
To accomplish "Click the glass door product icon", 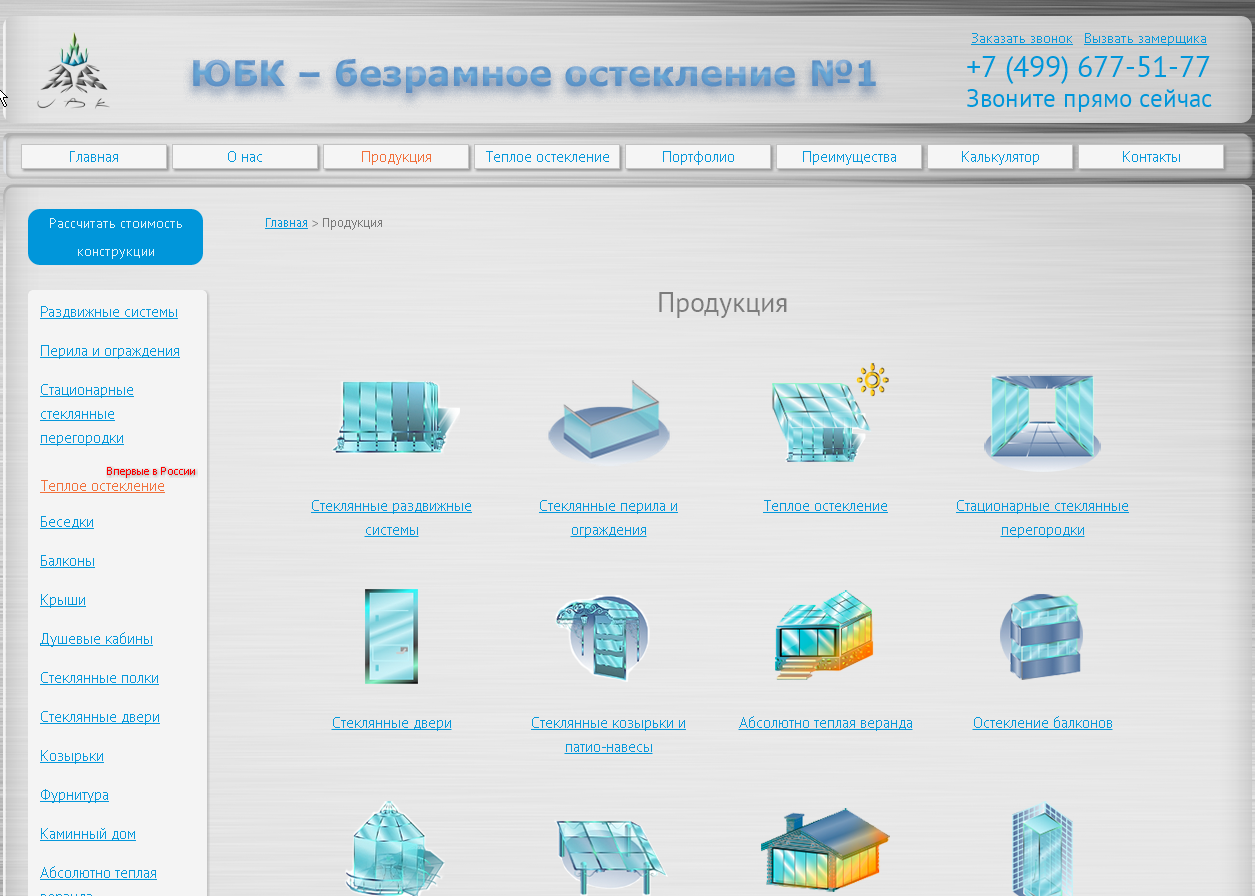I will tap(391, 636).
